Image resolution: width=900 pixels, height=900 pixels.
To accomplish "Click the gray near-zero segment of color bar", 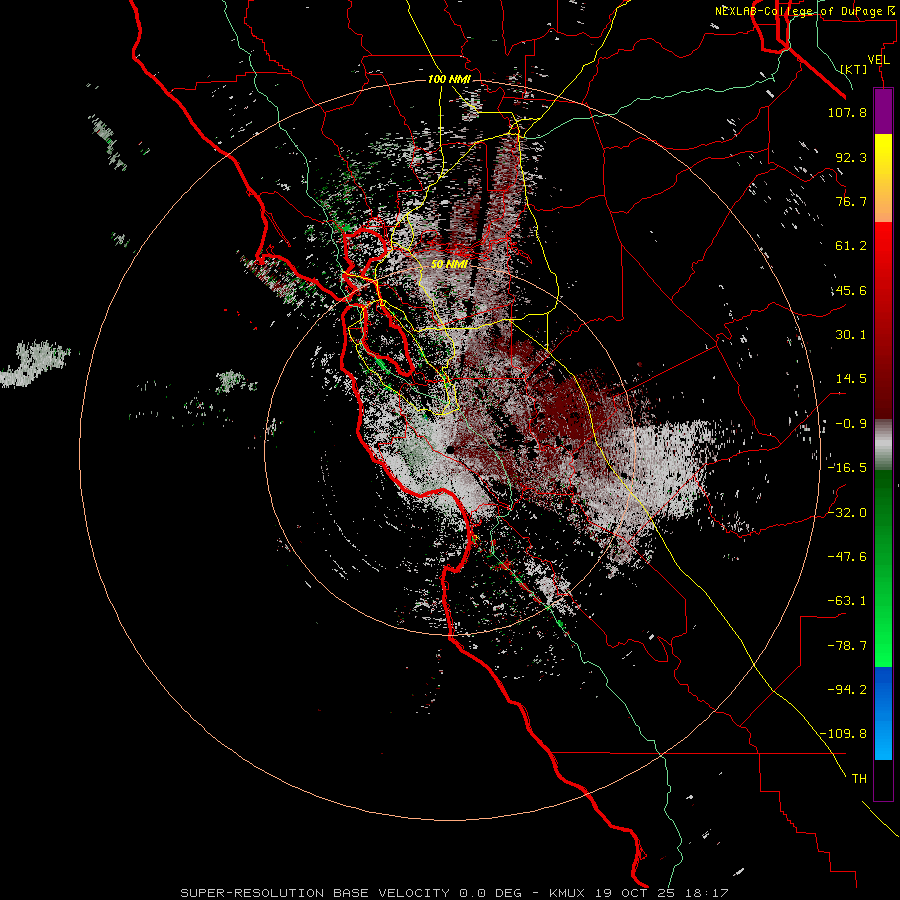I will click(x=883, y=445).
